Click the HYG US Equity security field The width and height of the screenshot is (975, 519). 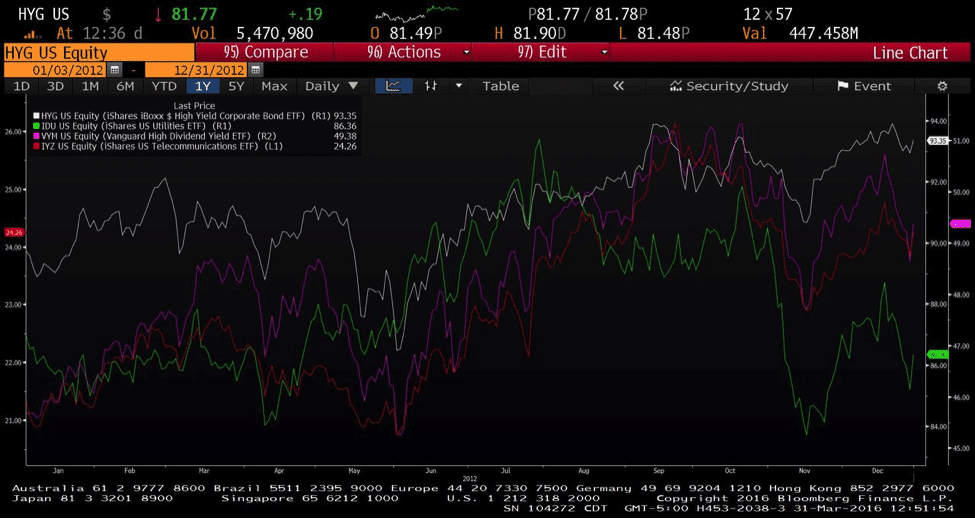coord(99,53)
